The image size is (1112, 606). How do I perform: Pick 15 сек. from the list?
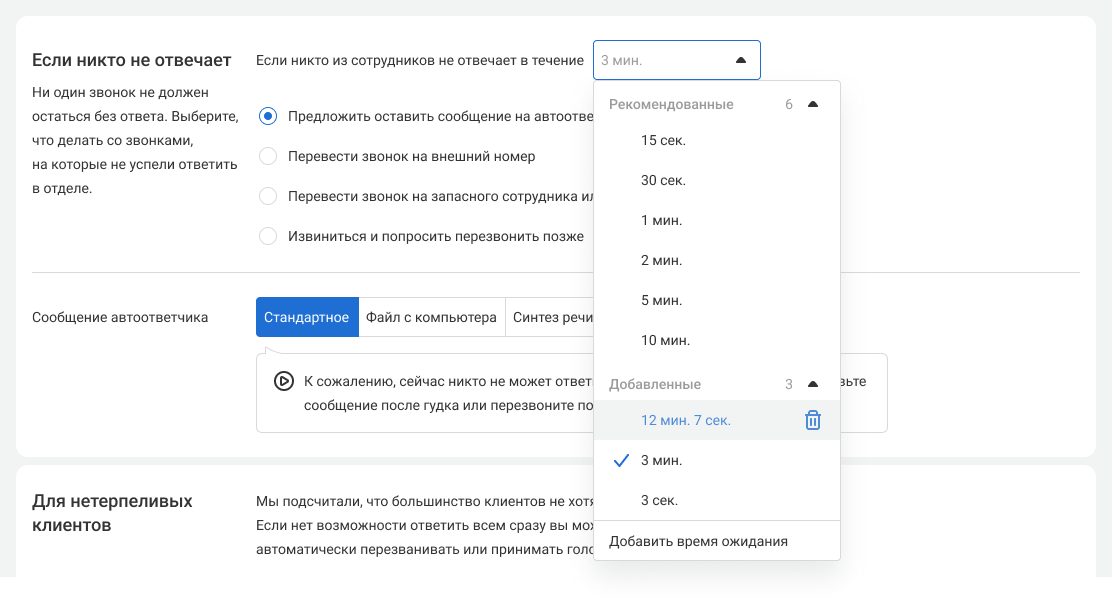coord(663,141)
